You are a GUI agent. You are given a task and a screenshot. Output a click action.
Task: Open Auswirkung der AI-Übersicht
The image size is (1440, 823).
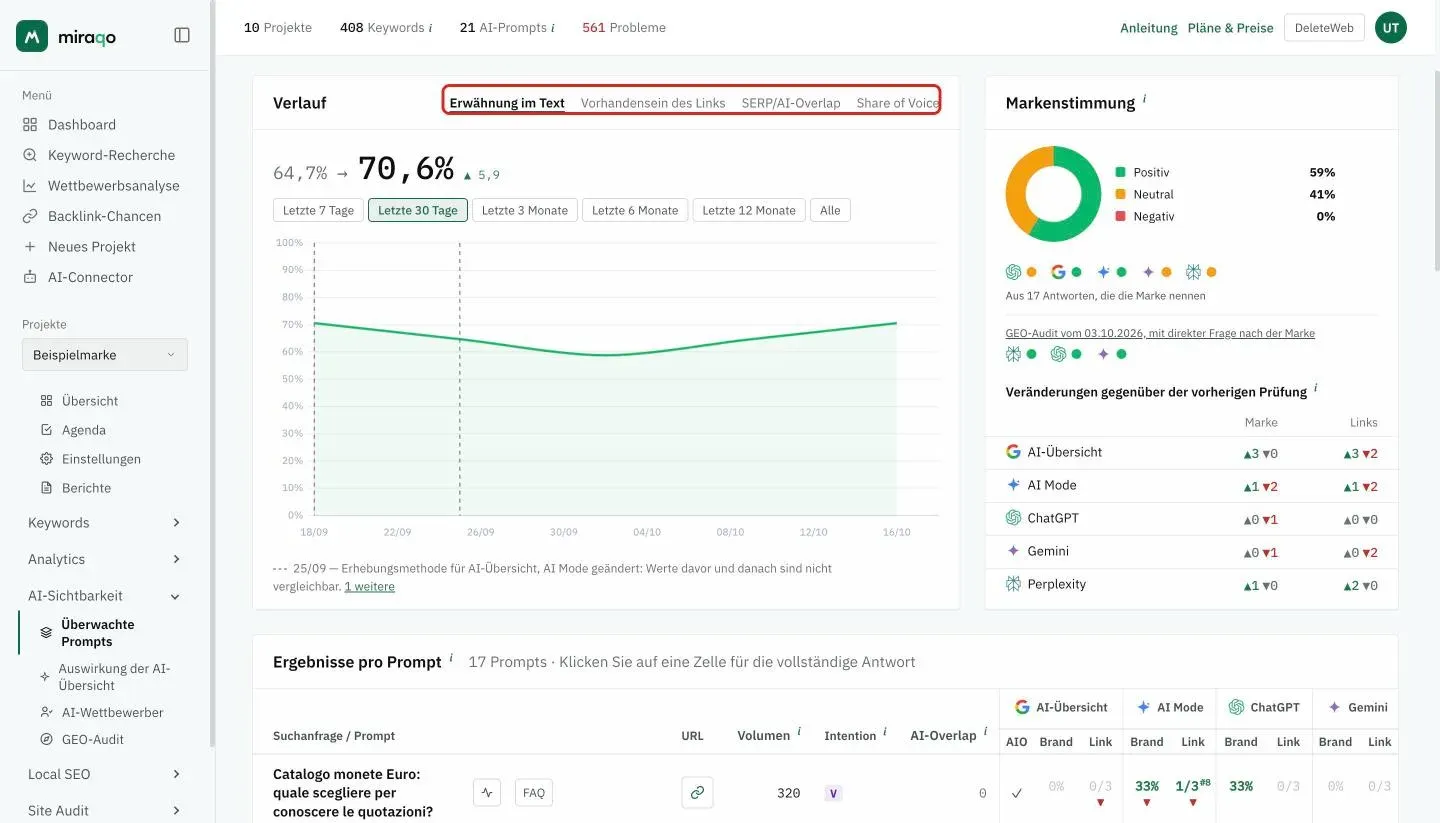[x=114, y=677]
